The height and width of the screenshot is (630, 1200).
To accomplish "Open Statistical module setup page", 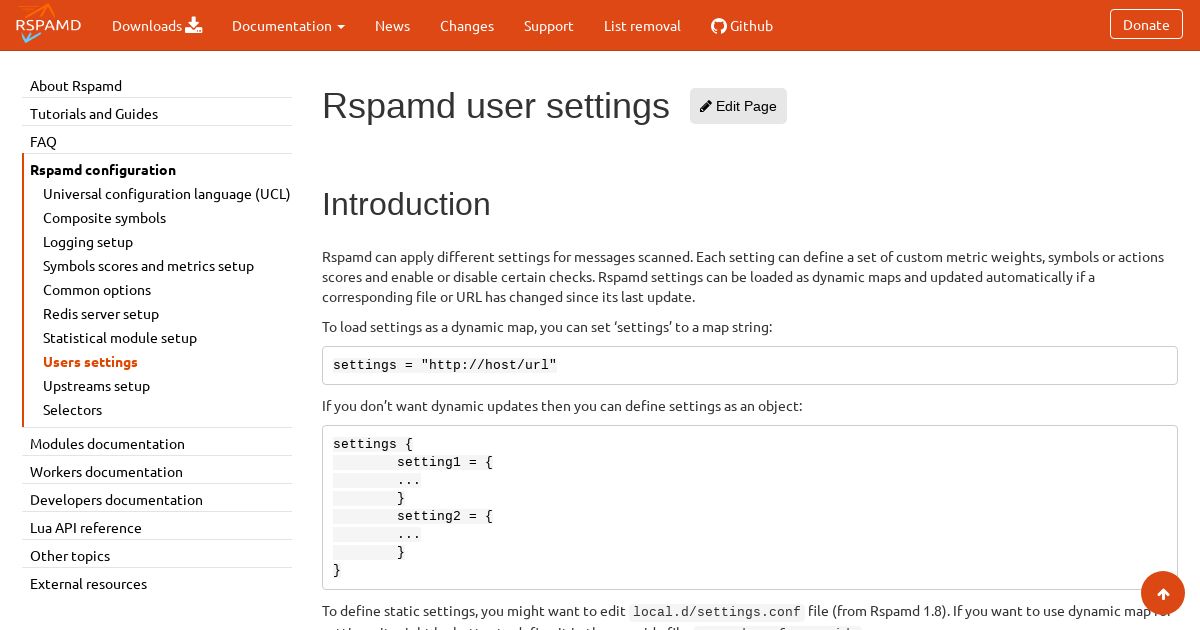I will click(x=120, y=338).
